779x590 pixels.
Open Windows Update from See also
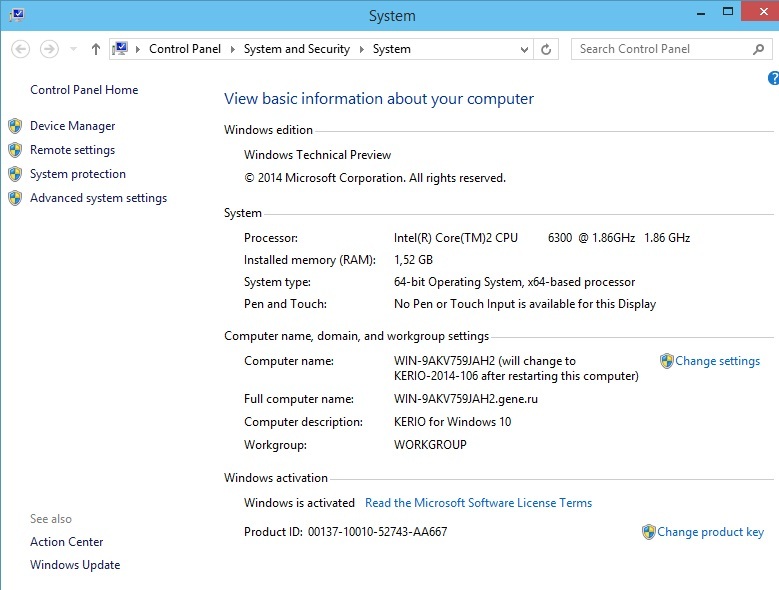tap(75, 565)
